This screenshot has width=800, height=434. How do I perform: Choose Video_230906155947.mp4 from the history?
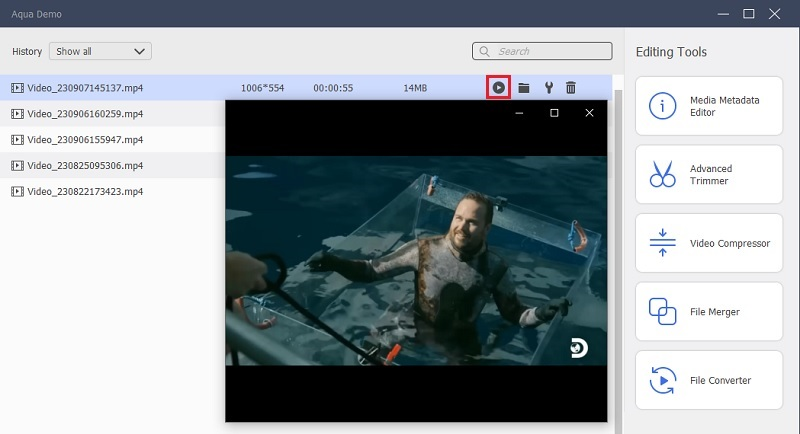tap(85, 140)
